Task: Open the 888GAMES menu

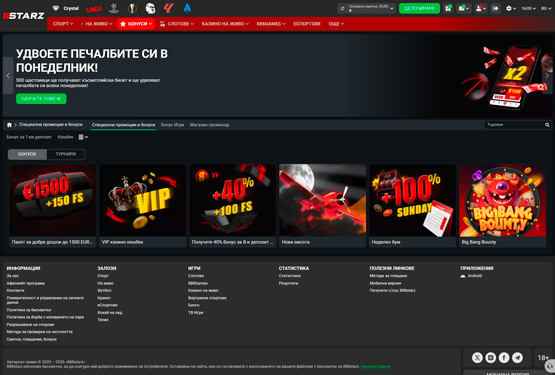Action: pos(271,24)
